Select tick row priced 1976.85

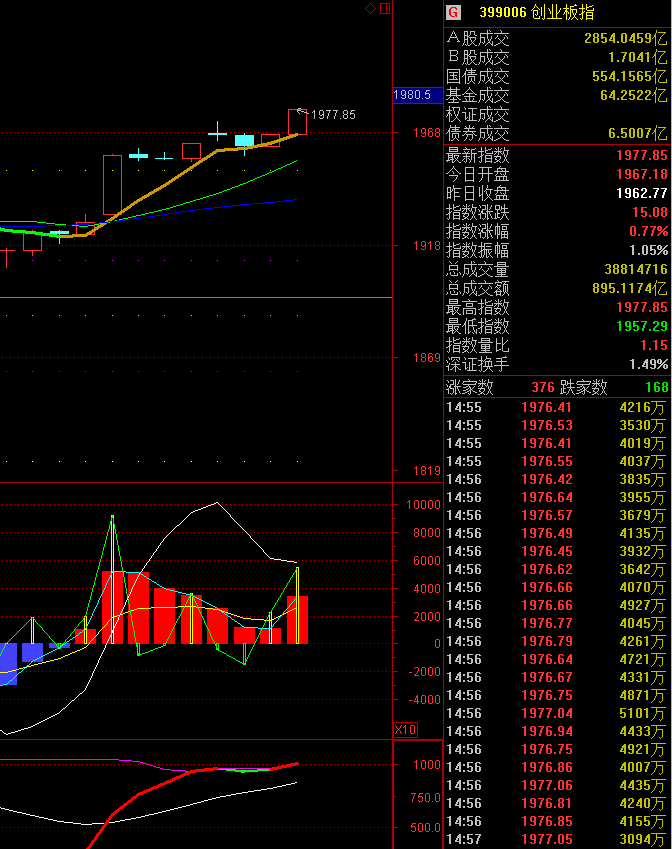pos(556,821)
